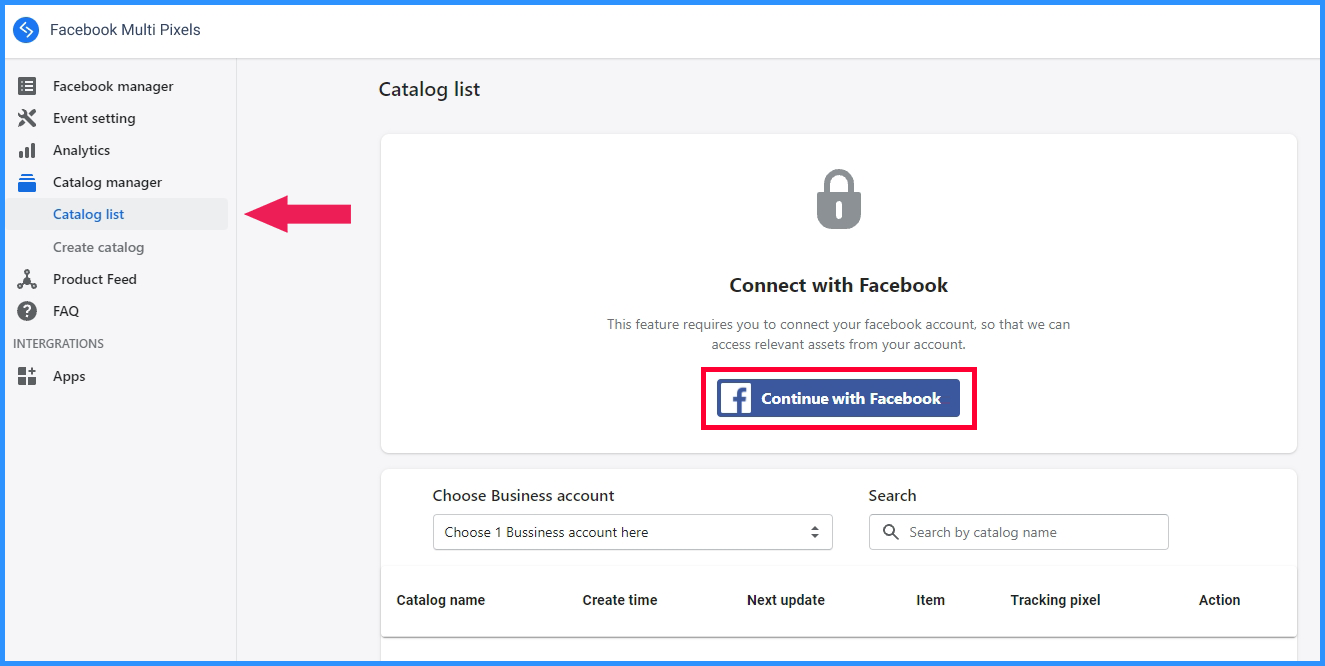Open the Choose Business account dropdown
Viewport: 1325px width, 666px height.
(632, 532)
